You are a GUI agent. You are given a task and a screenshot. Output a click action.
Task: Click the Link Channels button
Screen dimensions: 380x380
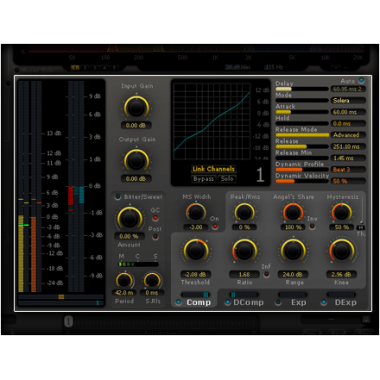[x=213, y=169]
